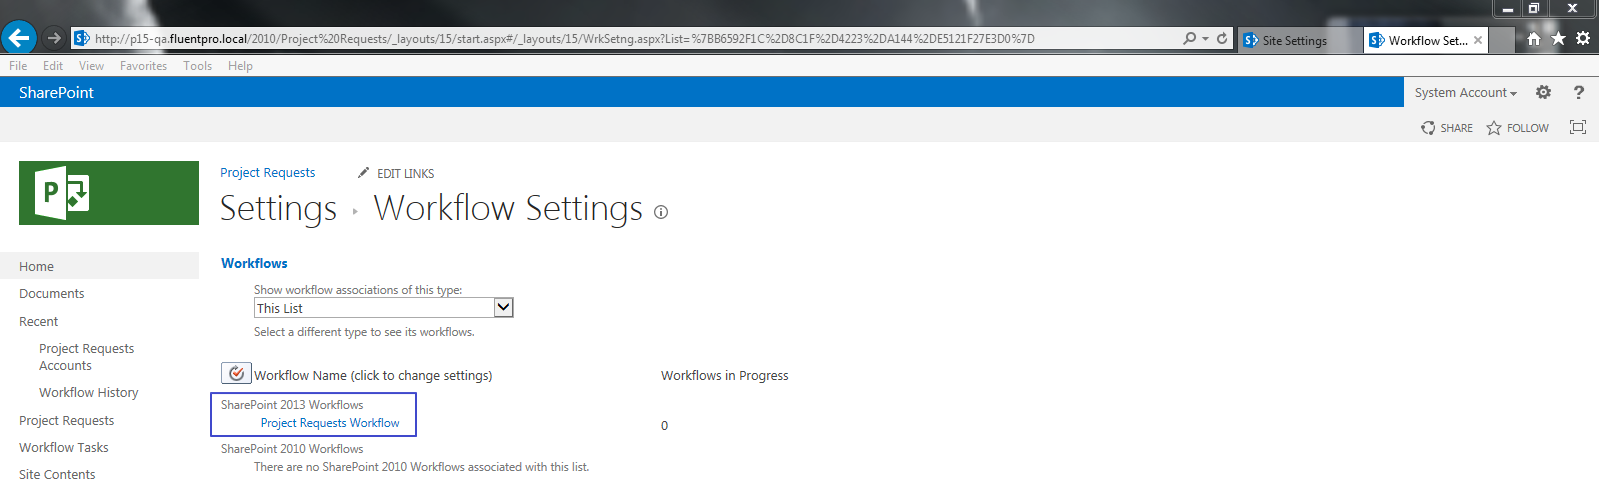Click the search magnifier icon in address bar

tap(1190, 39)
